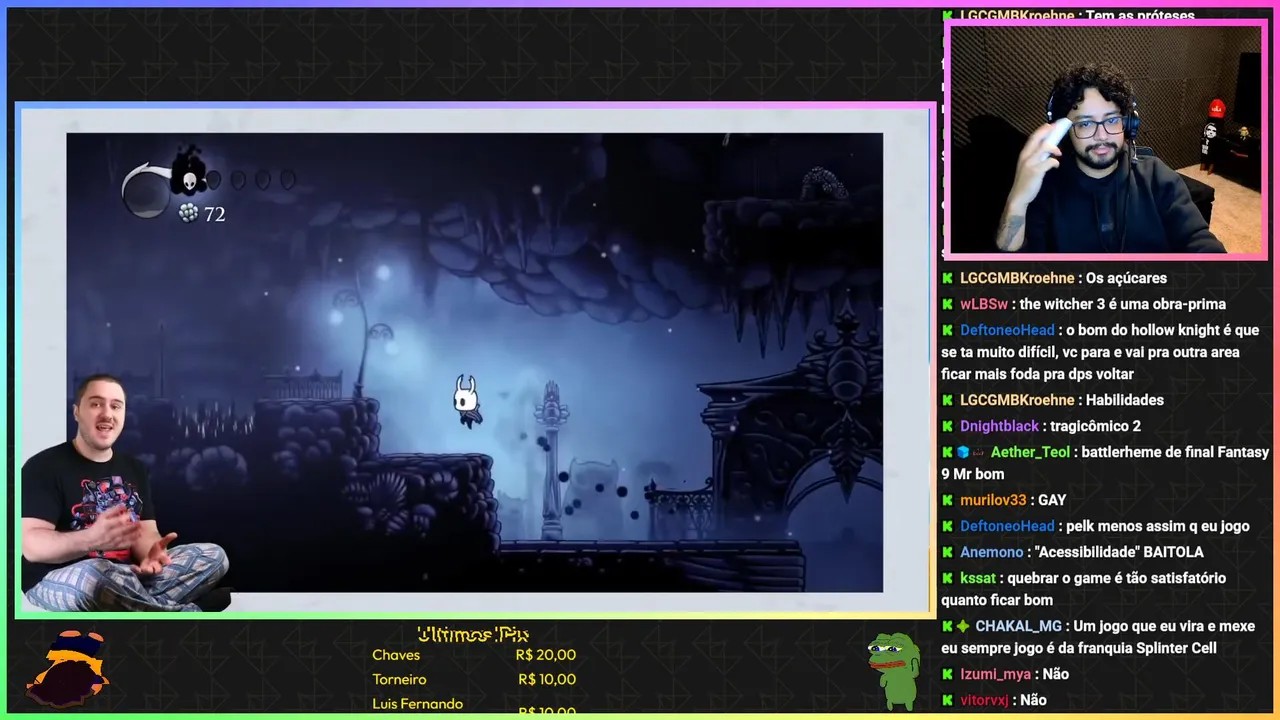Click the donor name "Chaves"
The height and width of the screenshot is (720, 1280).
pos(396,655)
